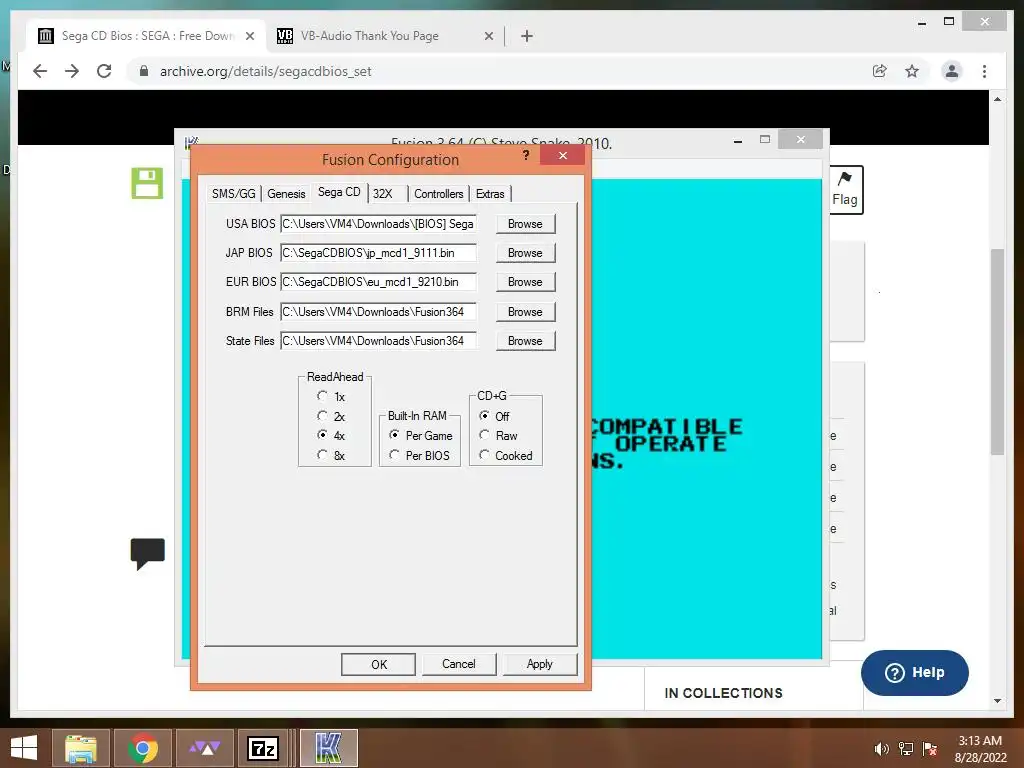Viewport: 1024px width, 768px height.
Task: Set CD+G to Raw
Action: [x=484, y=435]
